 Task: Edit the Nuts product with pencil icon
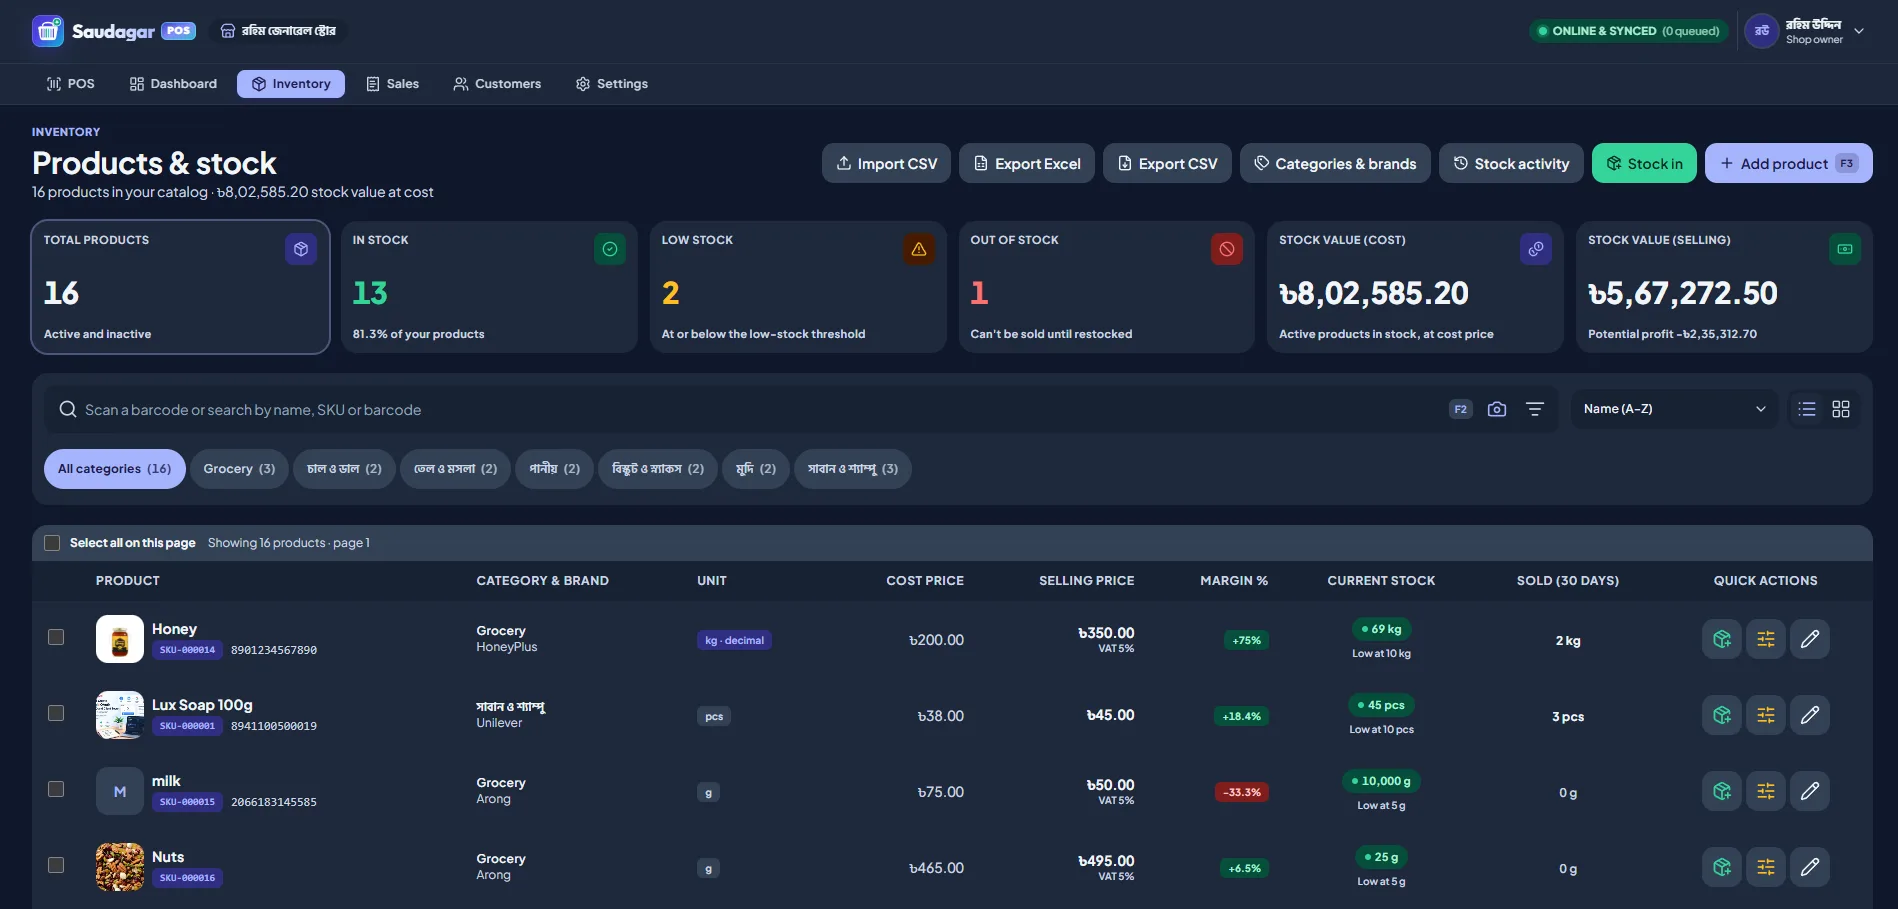[1810, 867]
